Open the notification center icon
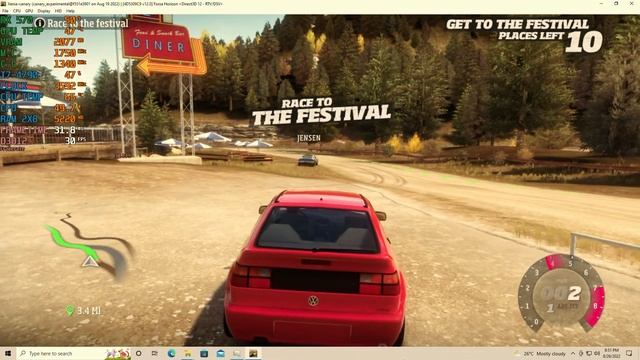The height and width of the screenshot is (360, 640). coord(629,353)
